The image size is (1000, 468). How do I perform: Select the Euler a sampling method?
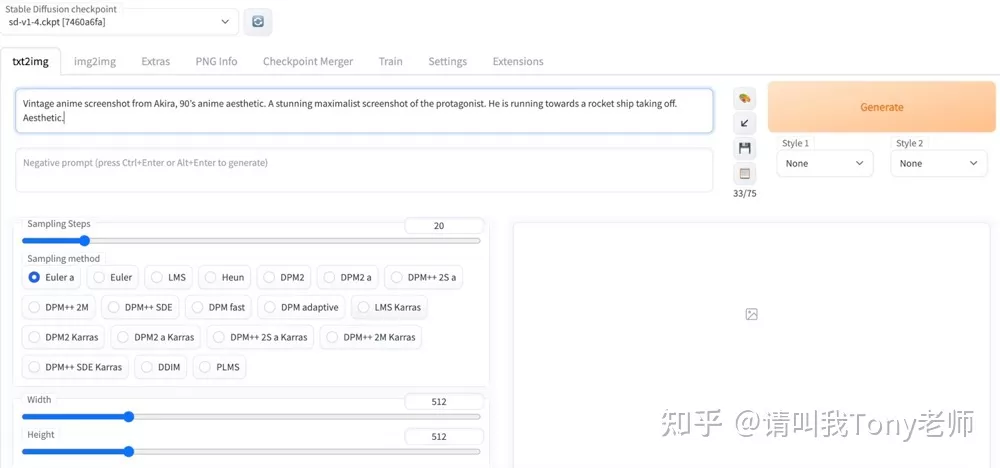click(52, 277)
